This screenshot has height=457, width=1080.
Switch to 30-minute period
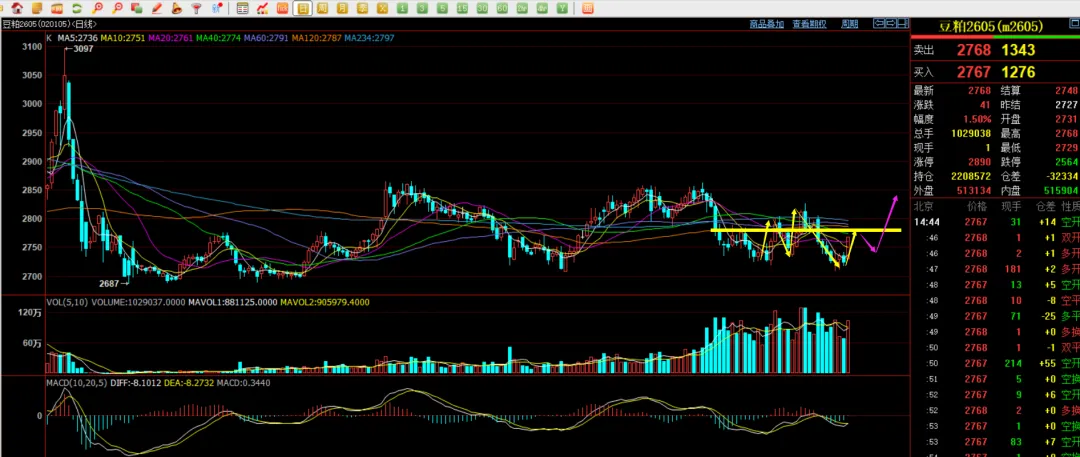(482, 8)
